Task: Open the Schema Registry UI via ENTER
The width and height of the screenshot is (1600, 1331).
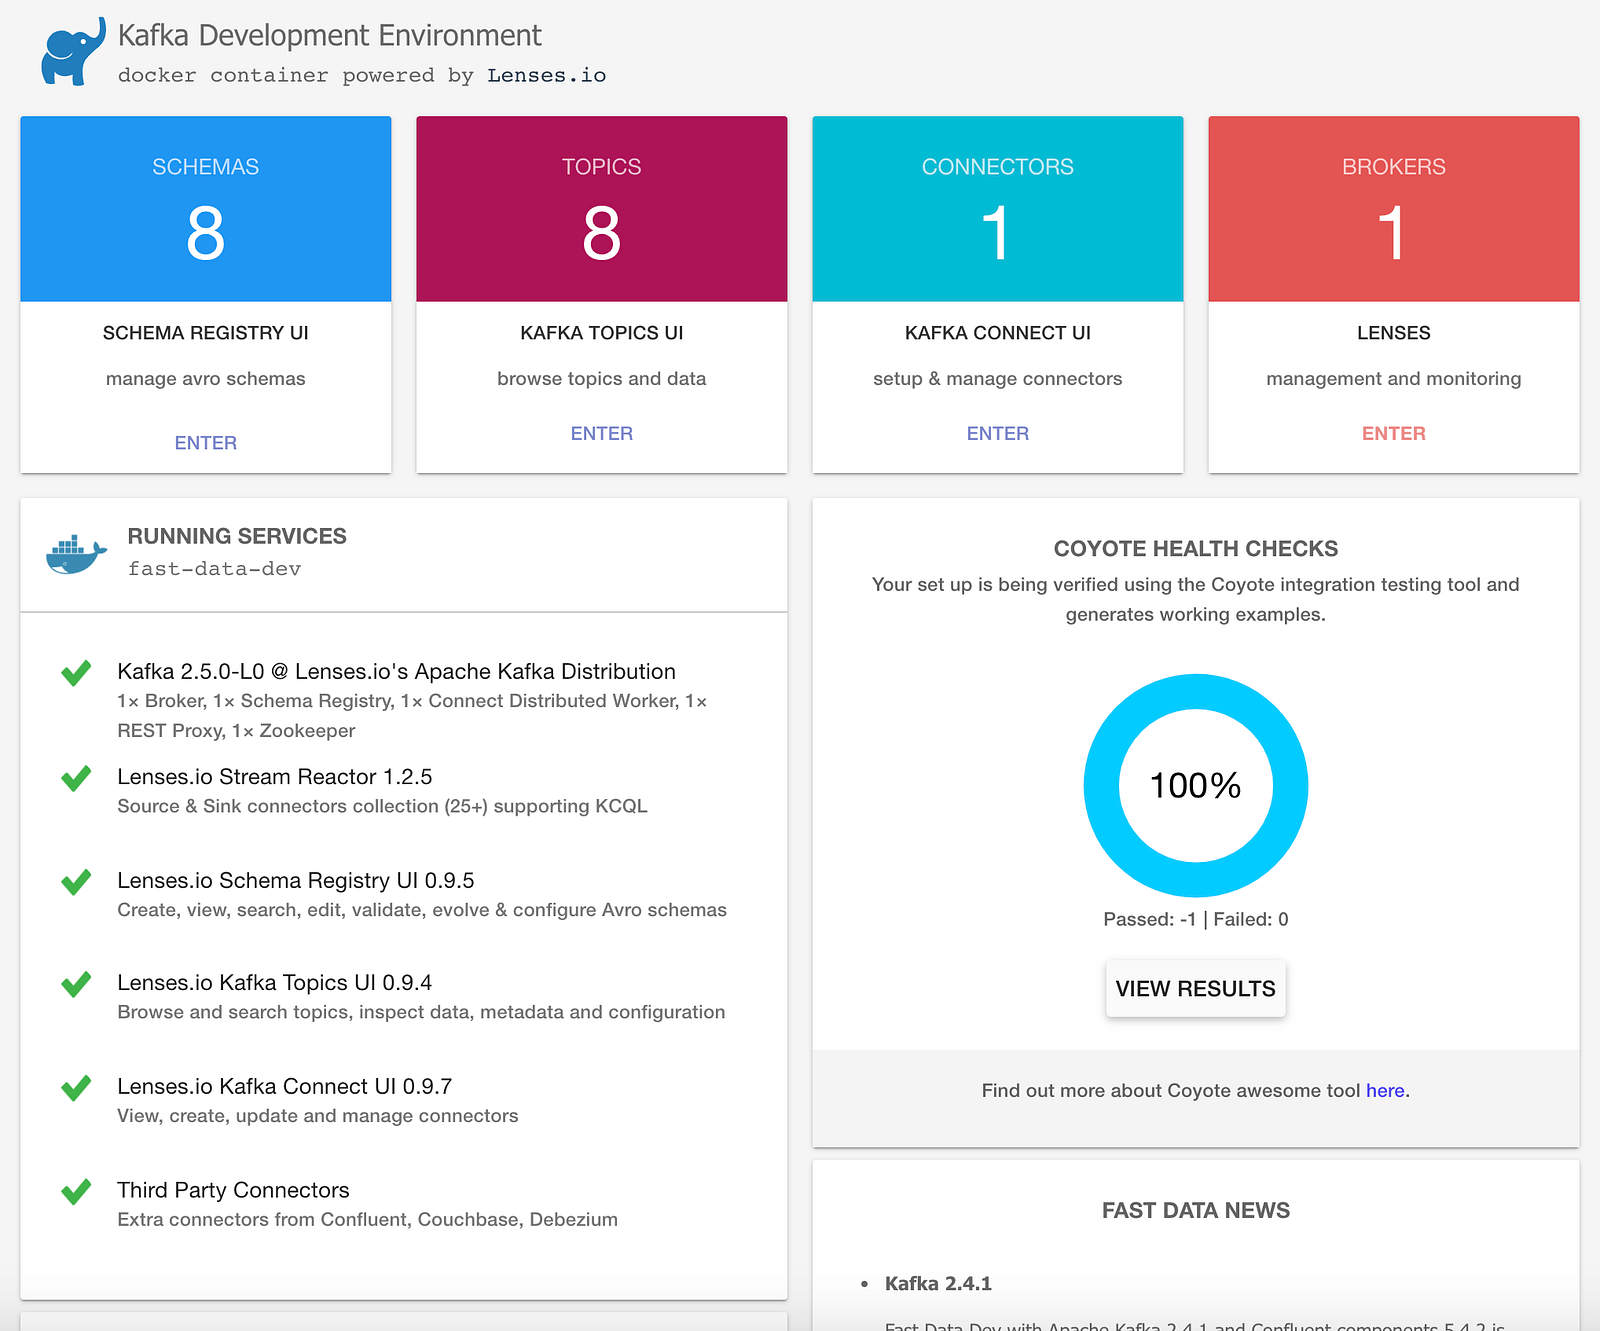Action: 206,443
